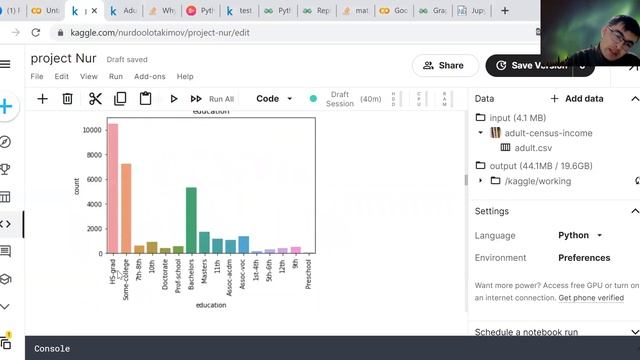Open Datasets via the table icon in the sidebar
Viewport: 640px width, 360px height.
pos(5,197)
